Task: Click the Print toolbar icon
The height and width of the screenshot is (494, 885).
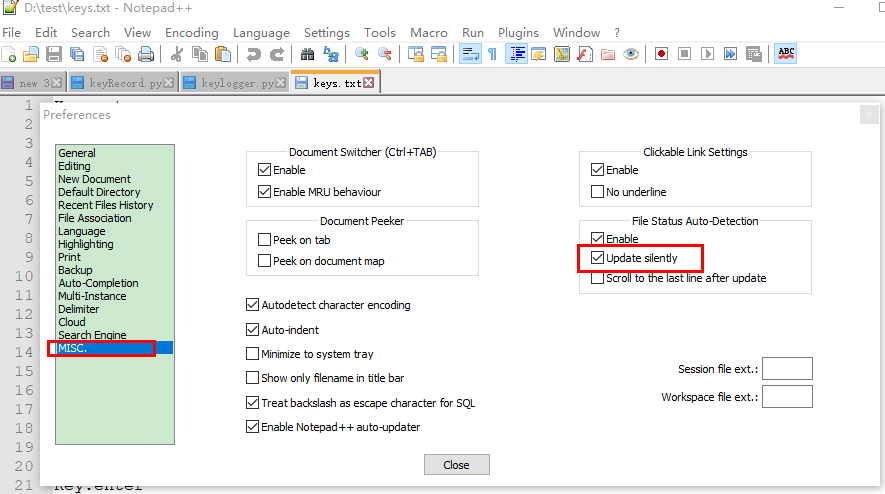Action: pyautogui.click(x=146, y=54)
